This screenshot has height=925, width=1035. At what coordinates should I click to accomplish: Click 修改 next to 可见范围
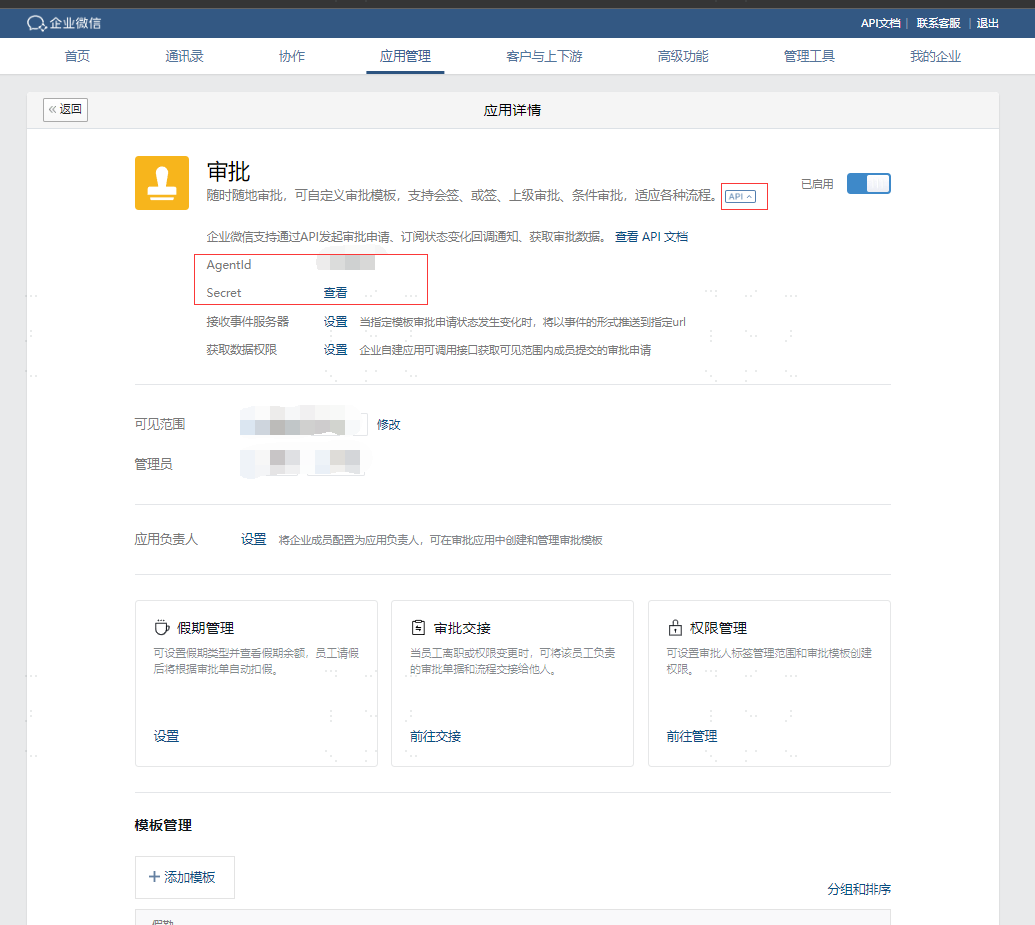tap(389, 425)
